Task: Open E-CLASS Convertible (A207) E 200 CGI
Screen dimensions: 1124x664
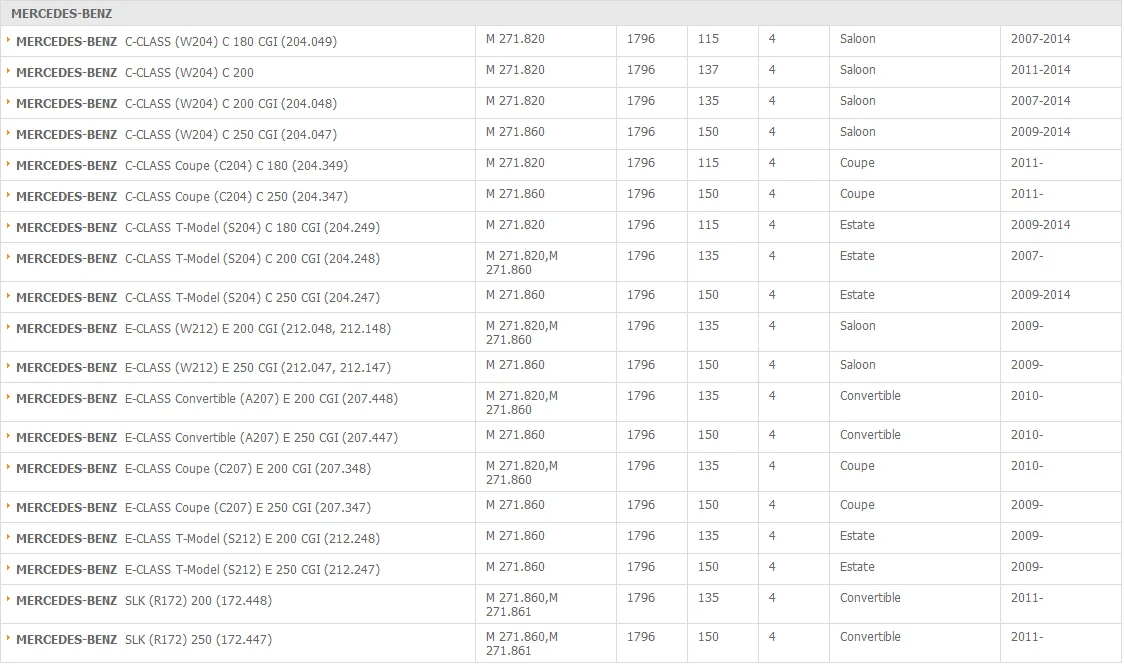Action: (207, 399)
